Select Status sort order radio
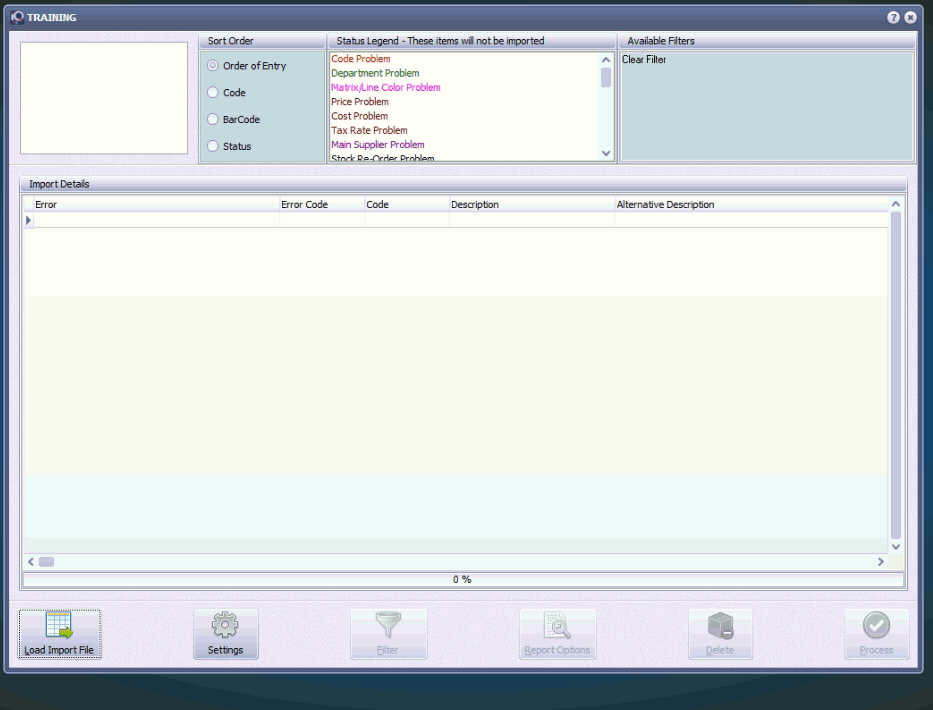This screenshot has width=933, height=710. coord(229,146)
